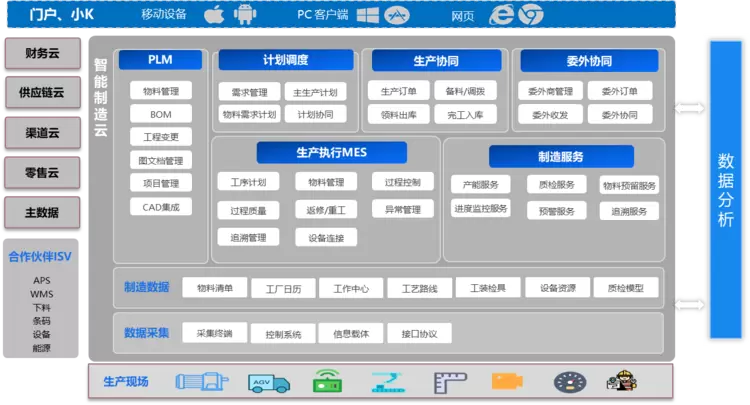Click the BOM button under PLM
The width and height of the screenshot is (750, 405).
(160, 114)
